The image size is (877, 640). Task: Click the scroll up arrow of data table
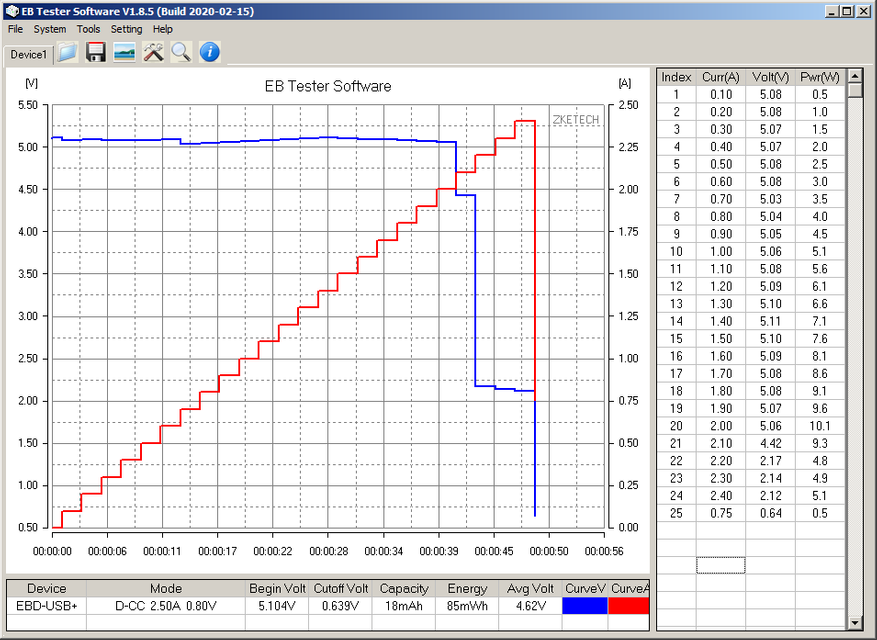coord(855,76)
